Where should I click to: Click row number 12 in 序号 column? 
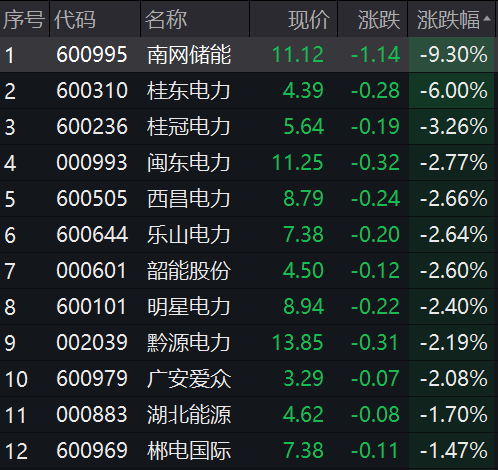point(16,451)
